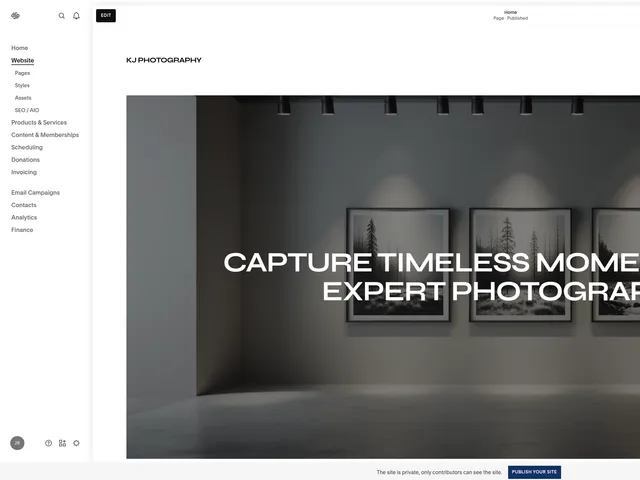Open the notifications bell
This screenshot has height=480, width=640.
(76, 16)
